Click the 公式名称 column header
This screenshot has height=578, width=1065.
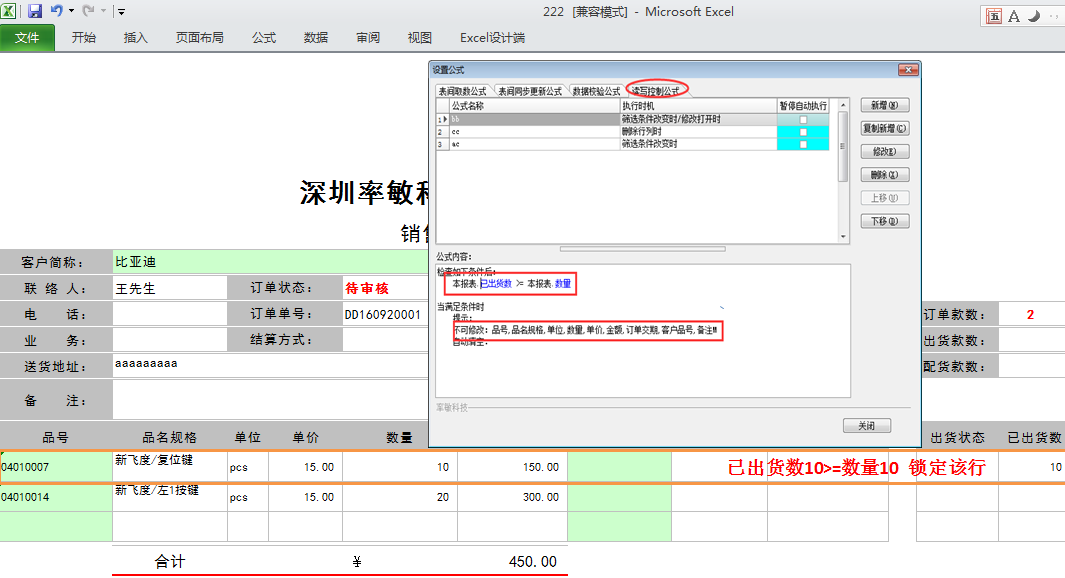coord(535,106)
